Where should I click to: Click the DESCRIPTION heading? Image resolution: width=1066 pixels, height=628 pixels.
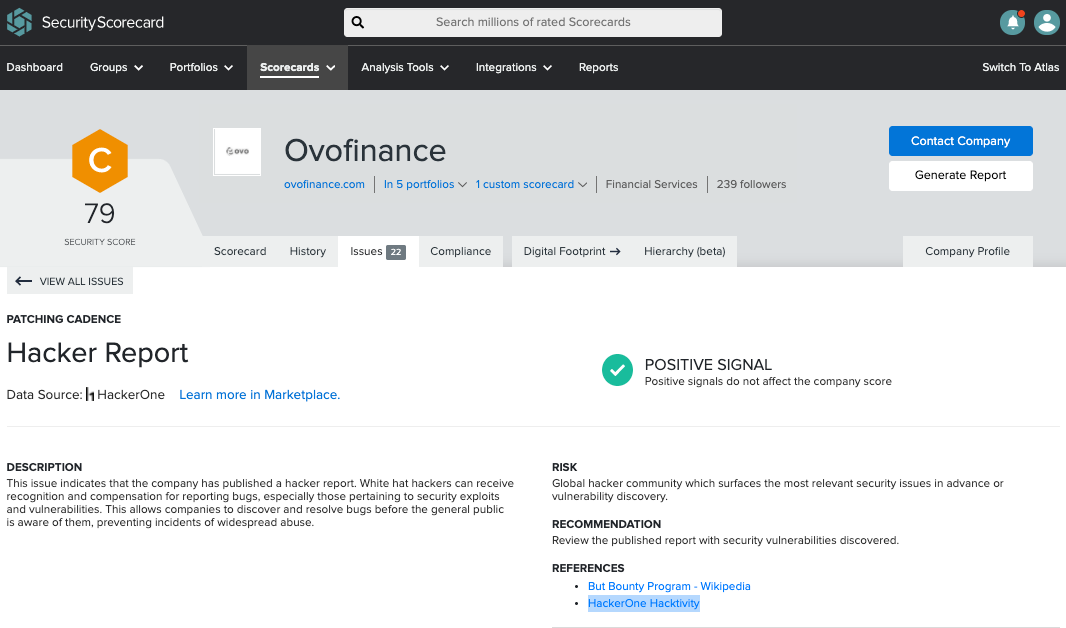coord(44,468)
